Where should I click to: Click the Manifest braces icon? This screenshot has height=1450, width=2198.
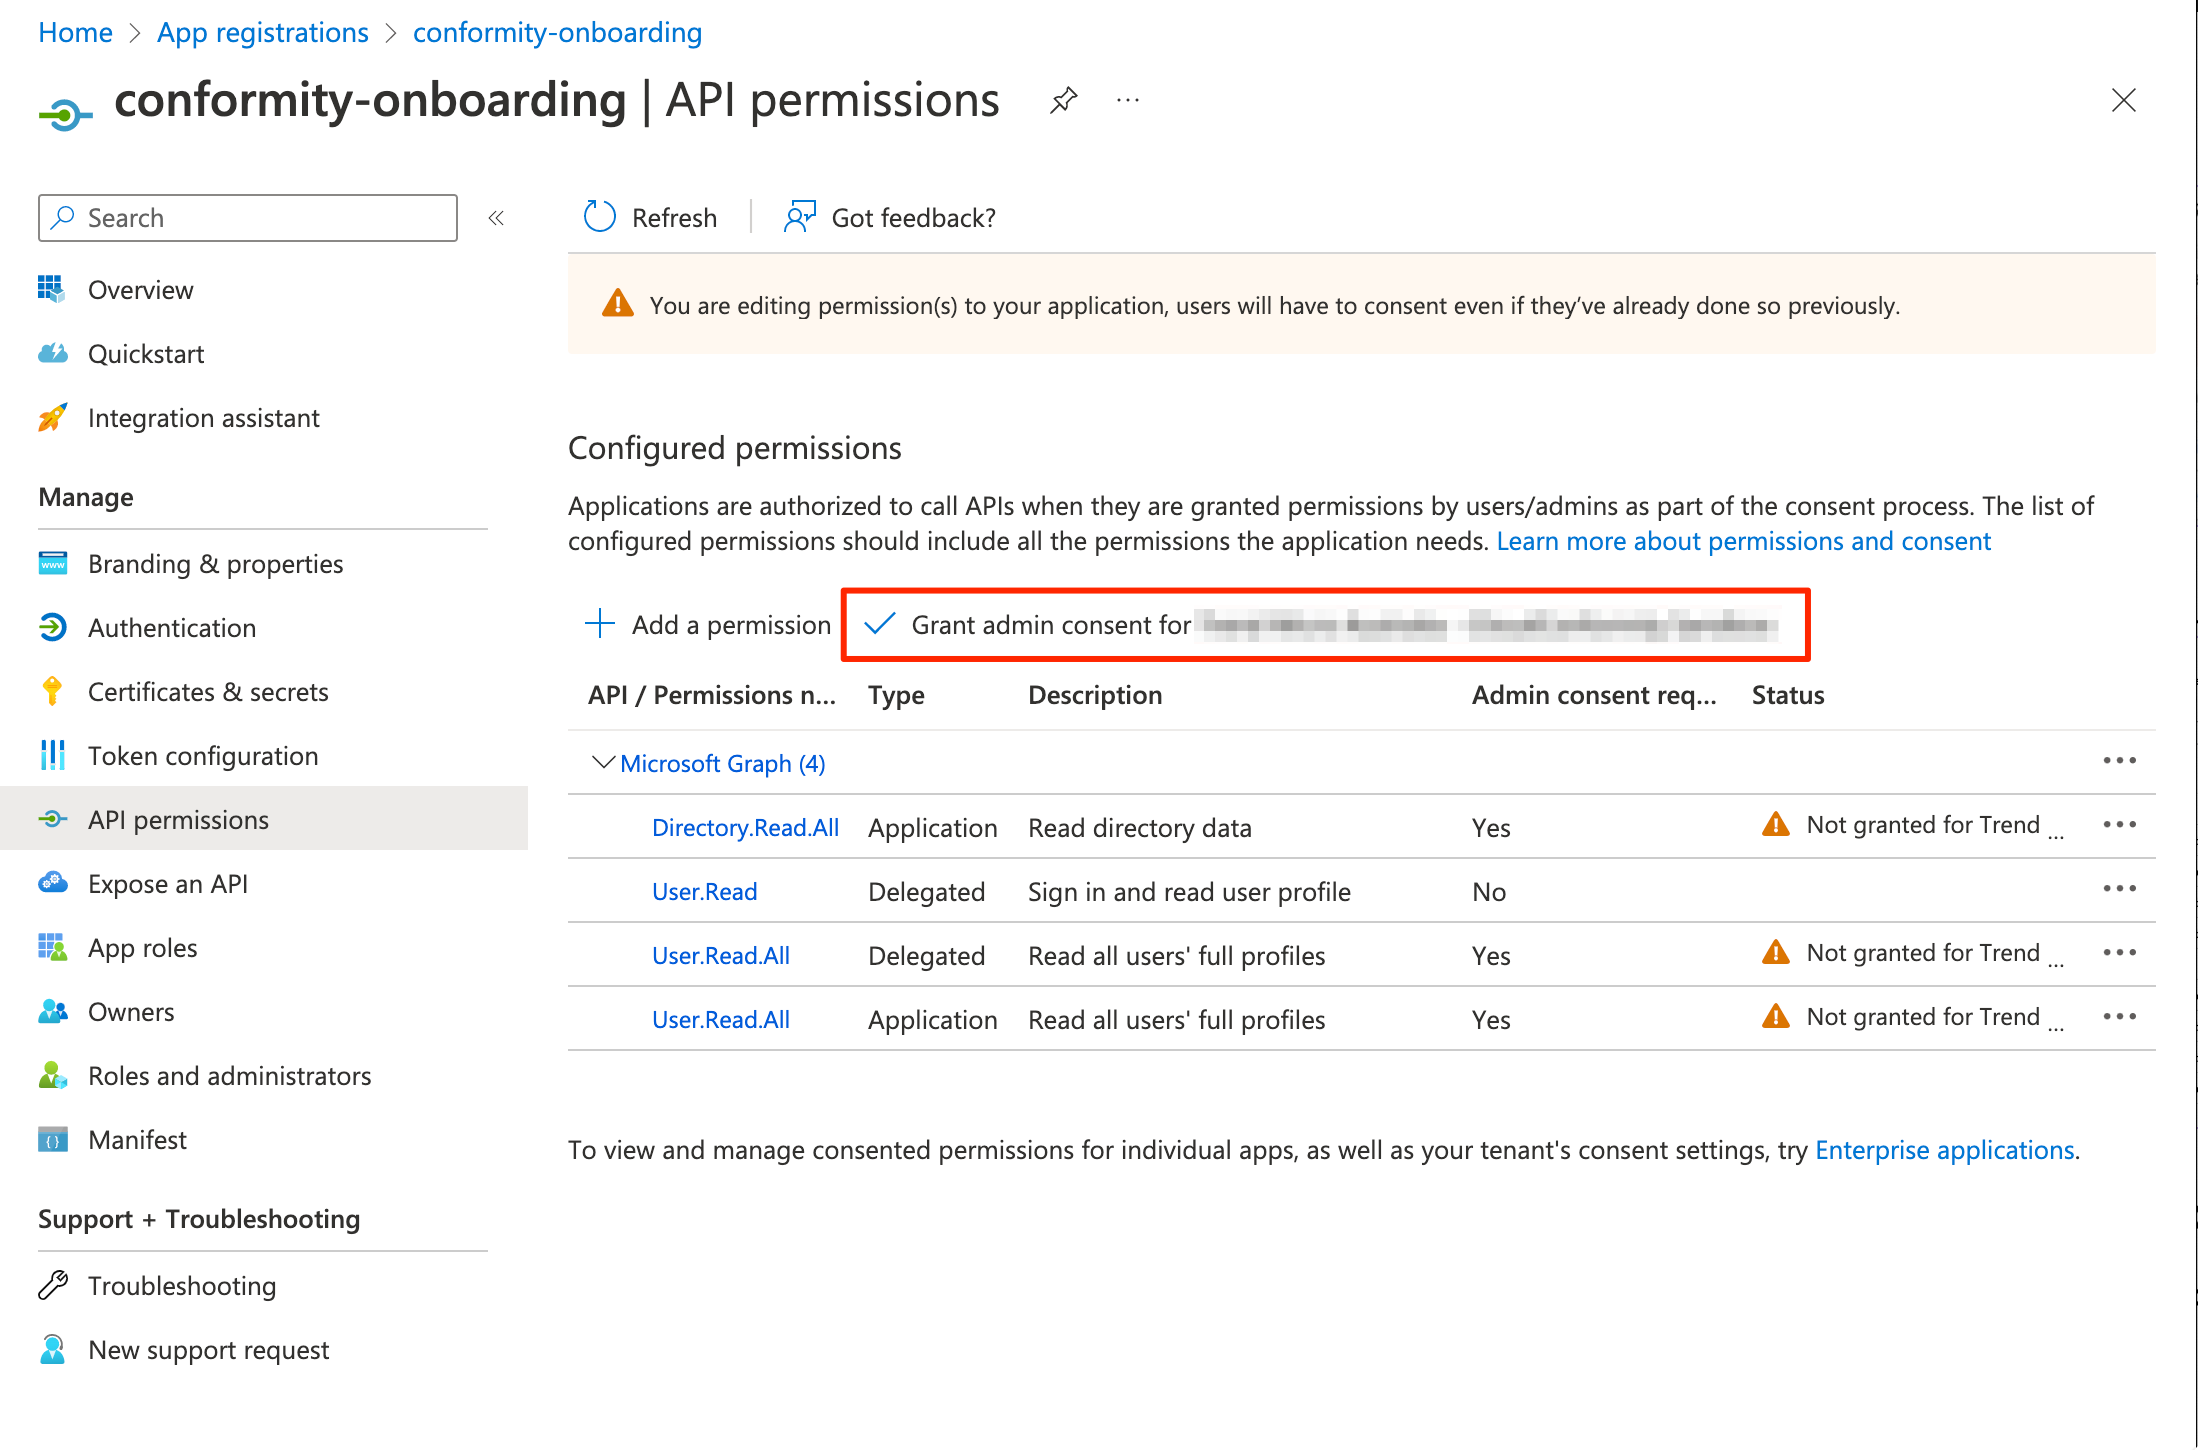click(52, 1139)
